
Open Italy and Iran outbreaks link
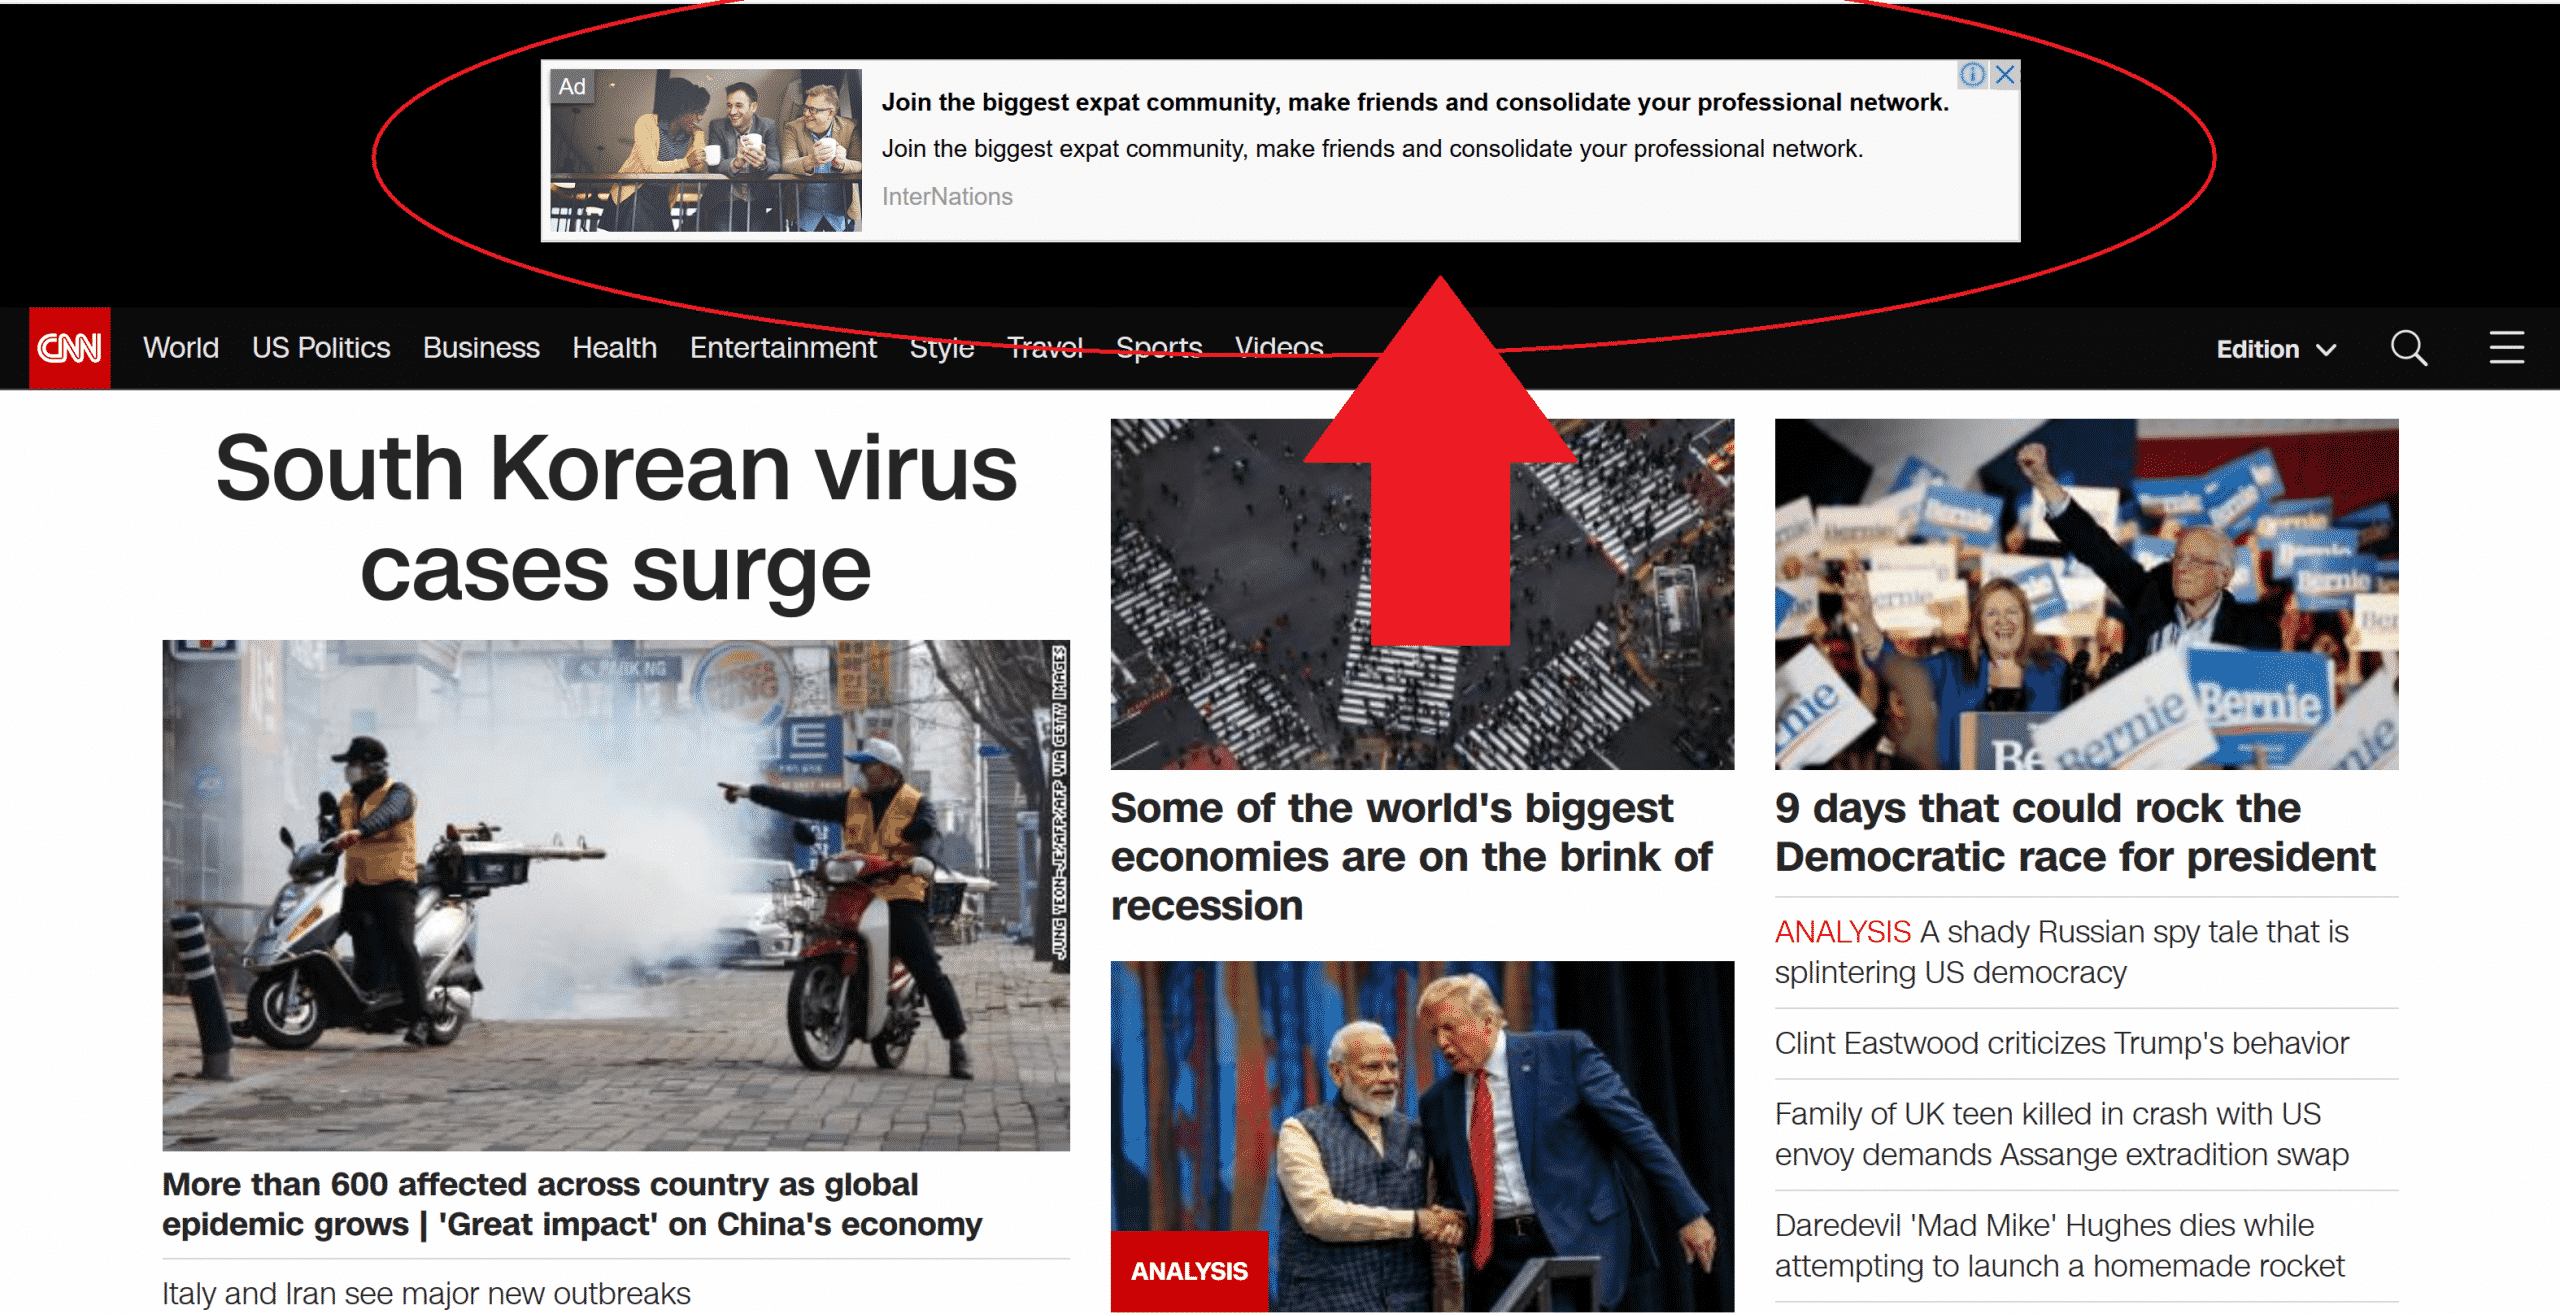coord(426,1293)
